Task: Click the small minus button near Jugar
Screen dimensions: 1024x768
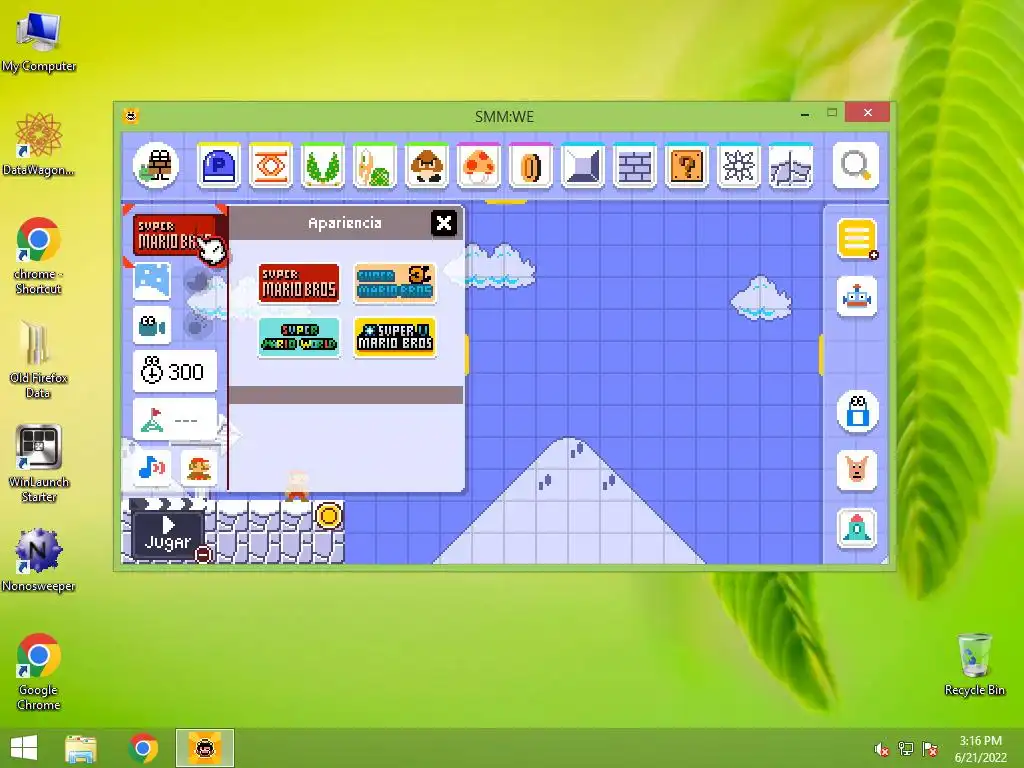Action: 204,554
